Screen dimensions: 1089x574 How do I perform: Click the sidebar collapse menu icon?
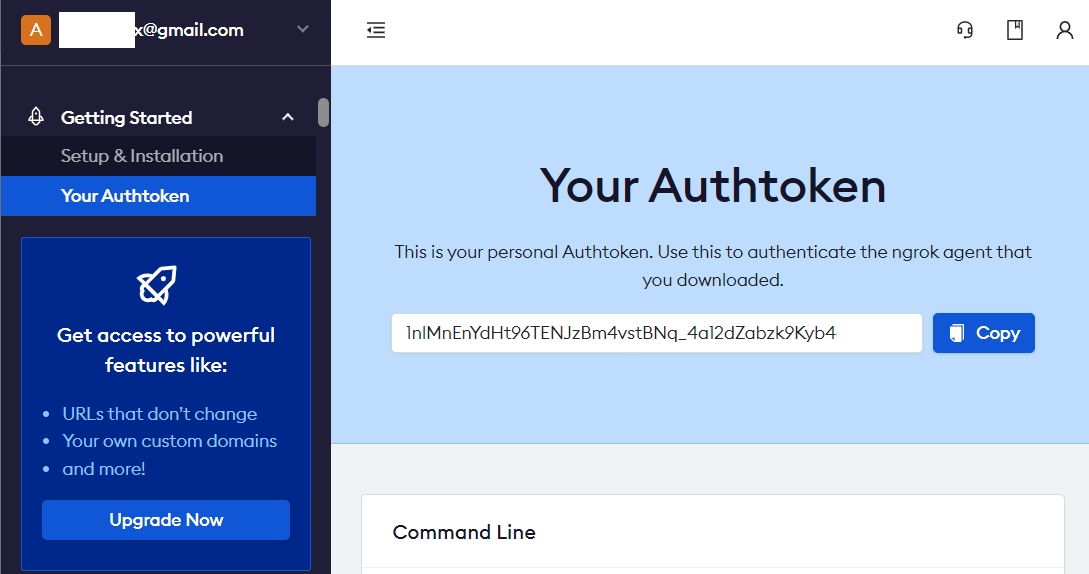376,31
